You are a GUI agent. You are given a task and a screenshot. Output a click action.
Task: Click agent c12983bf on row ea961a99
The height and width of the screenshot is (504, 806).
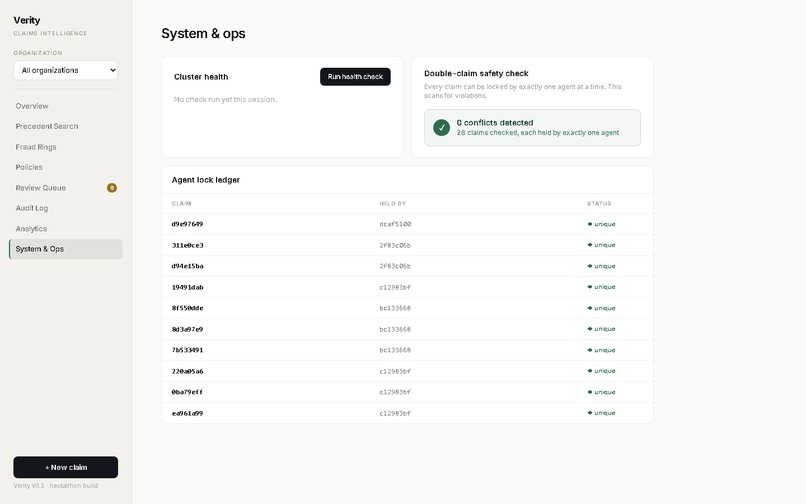point(395,413)
